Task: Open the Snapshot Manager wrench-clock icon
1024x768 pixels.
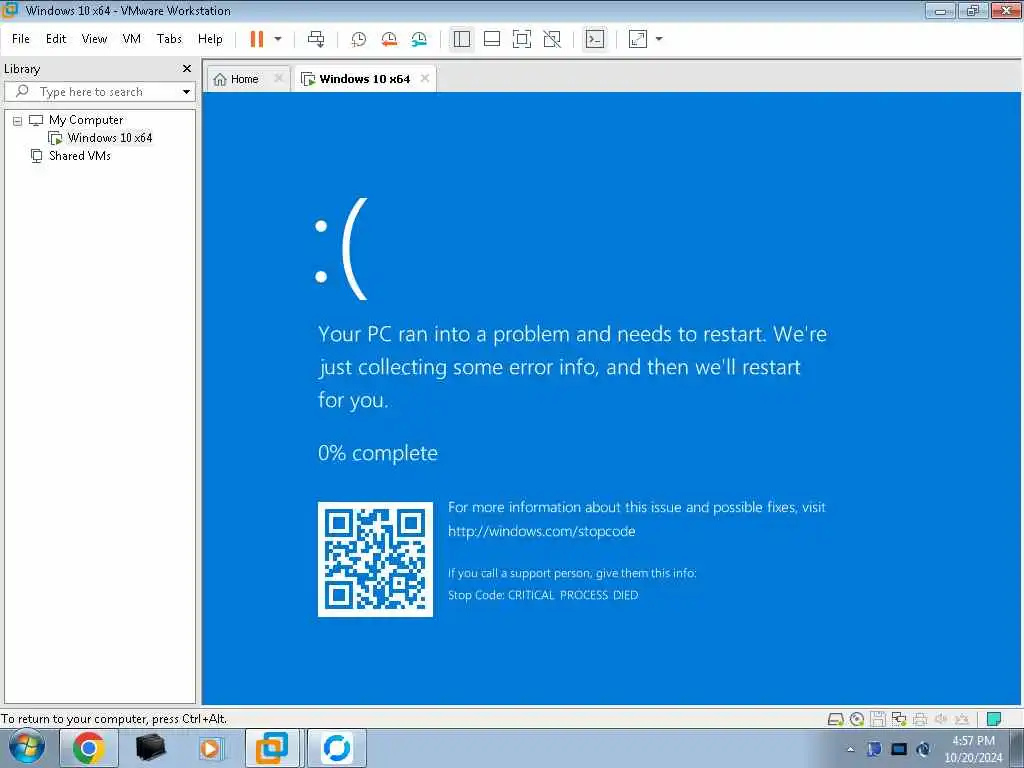Action: click(419, 39)
